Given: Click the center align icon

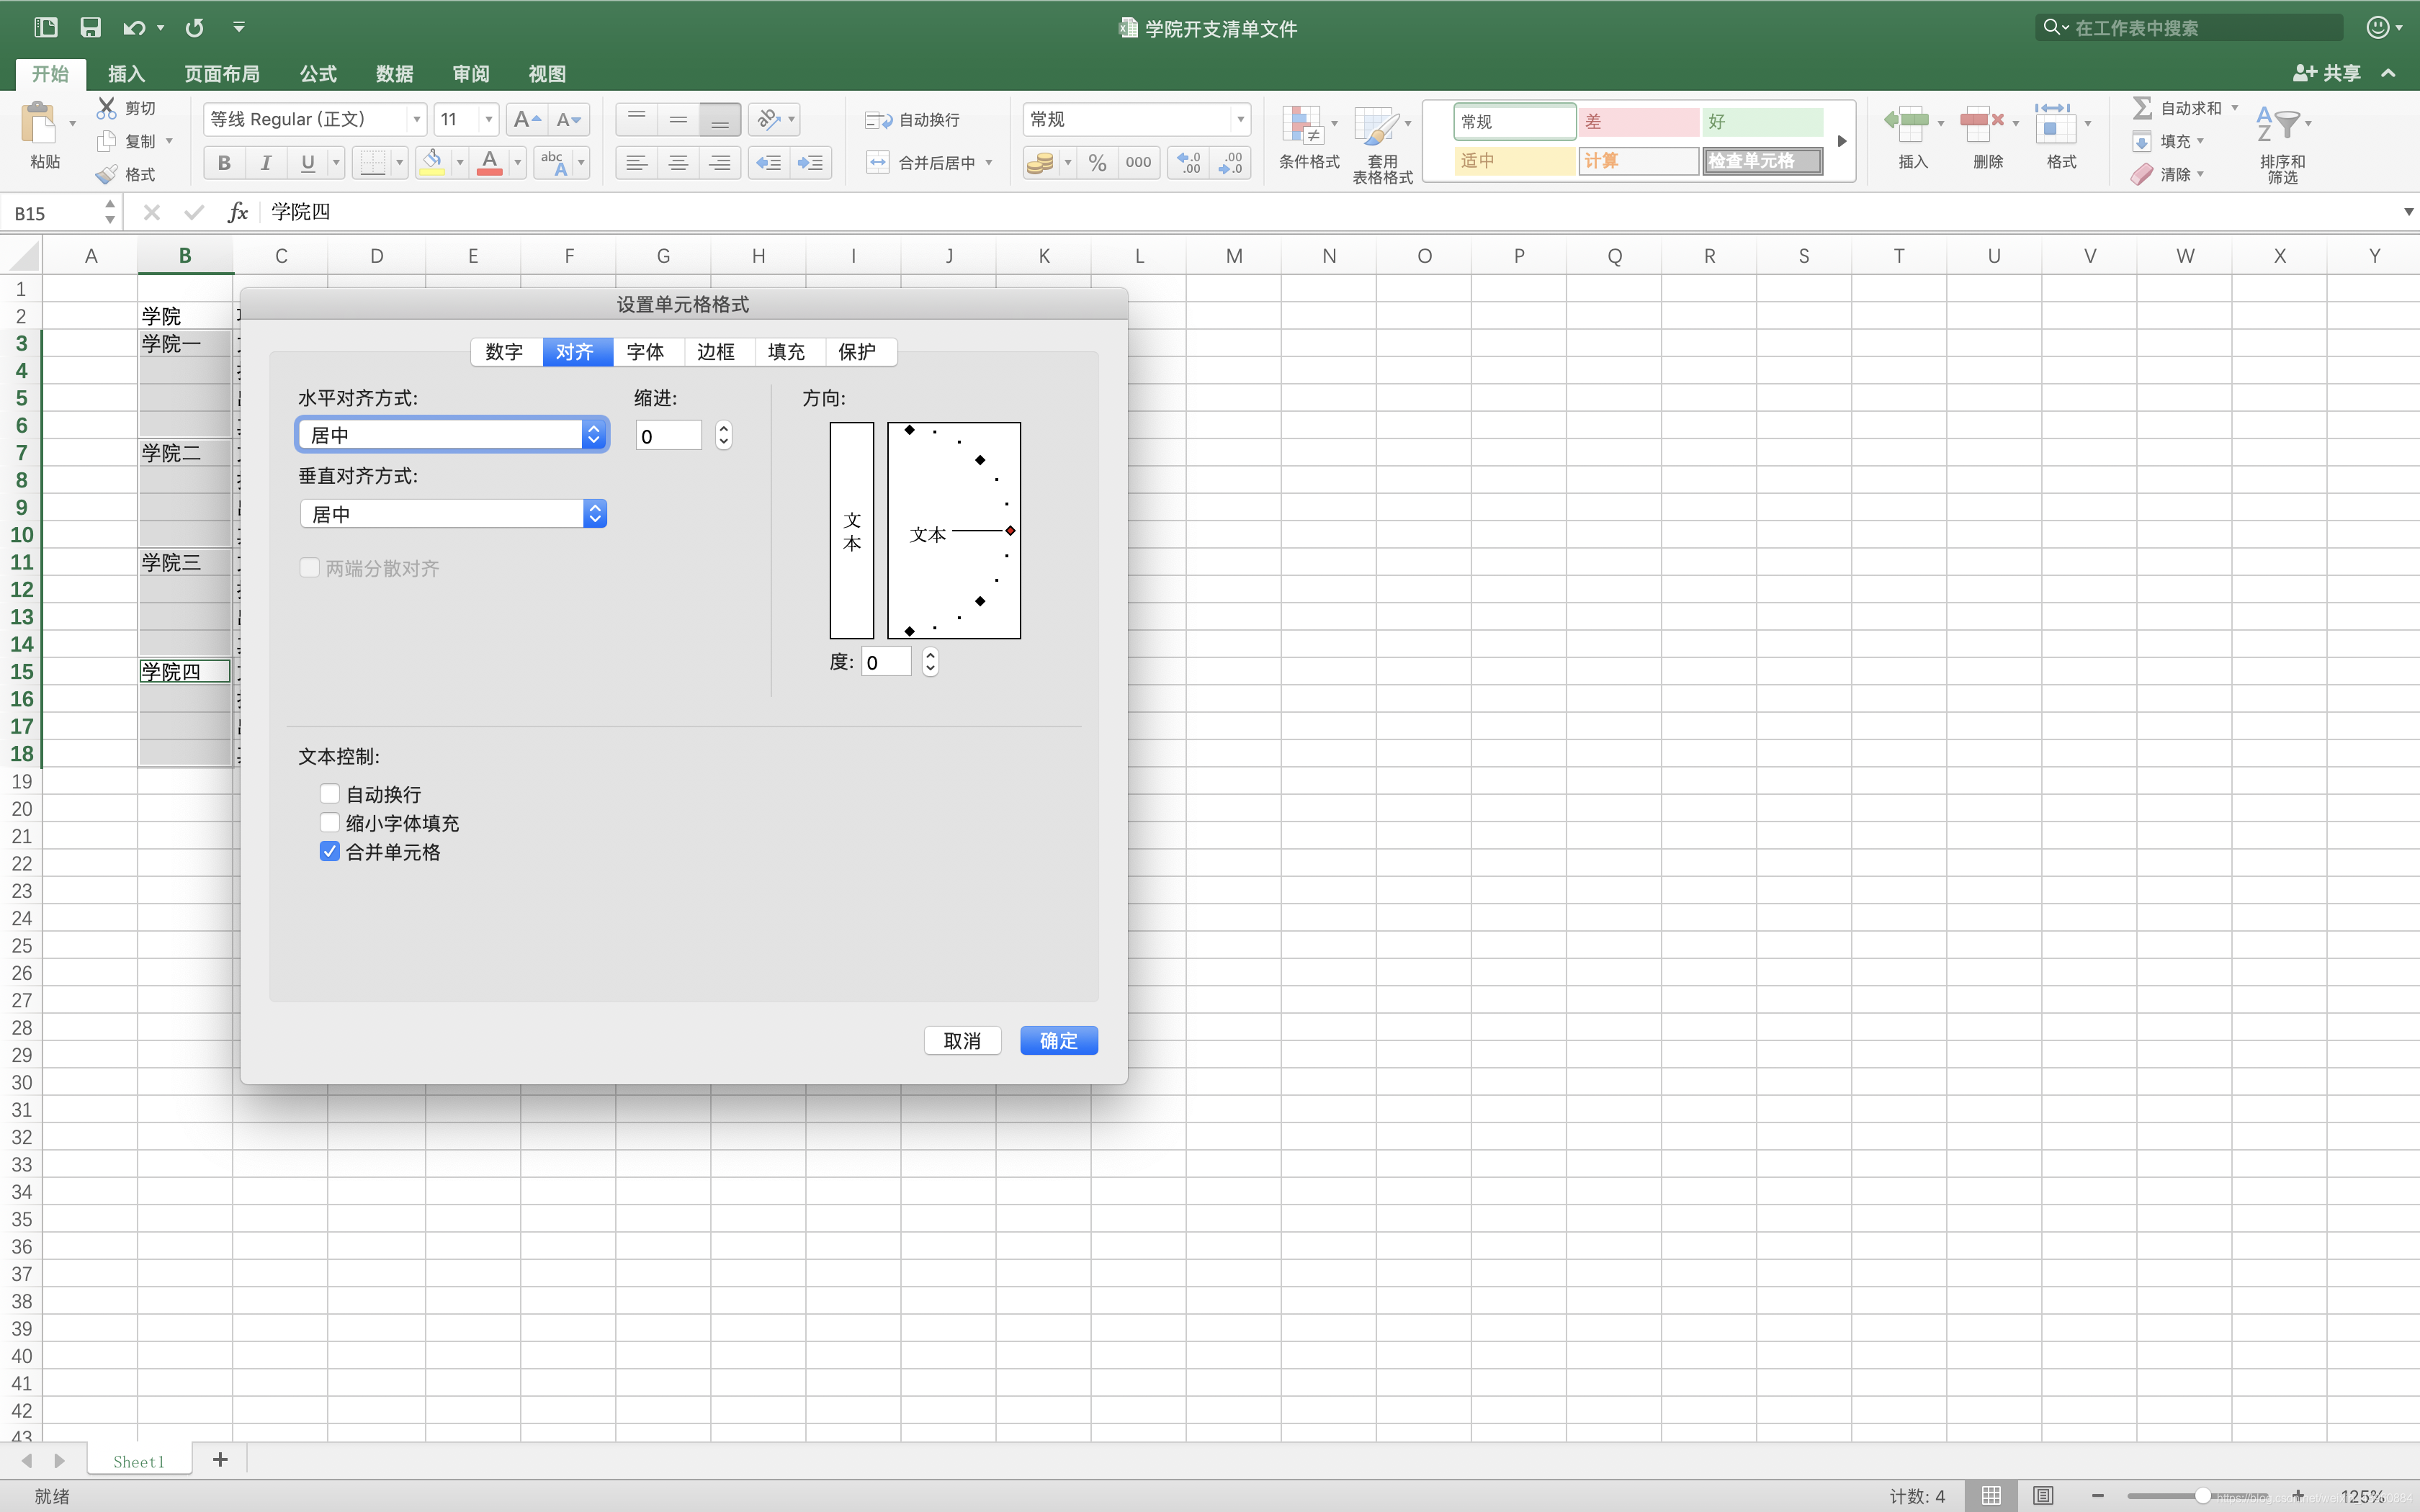Looking at the screenshot, I should point(678,162).
